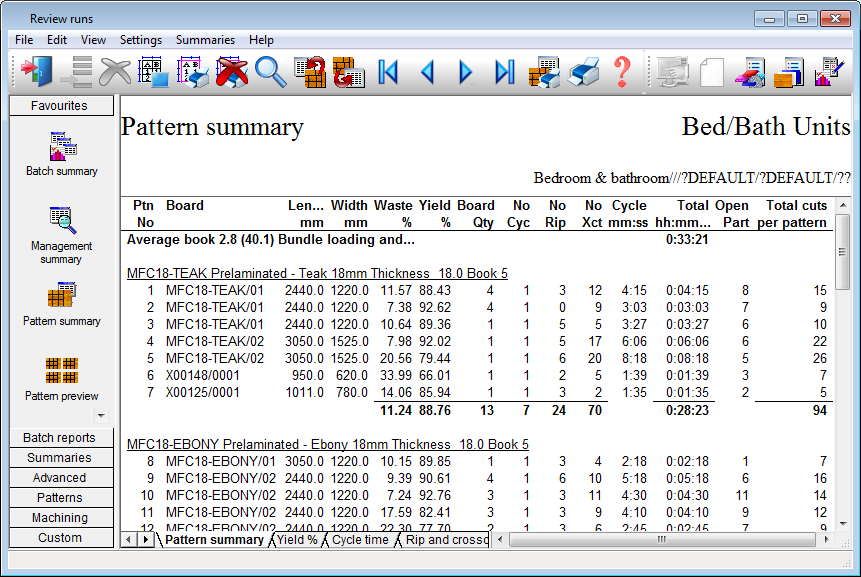This screenshot has width=861, height=577.
Task: Click the tab scroll left arrow
Action: pos(128,540)
